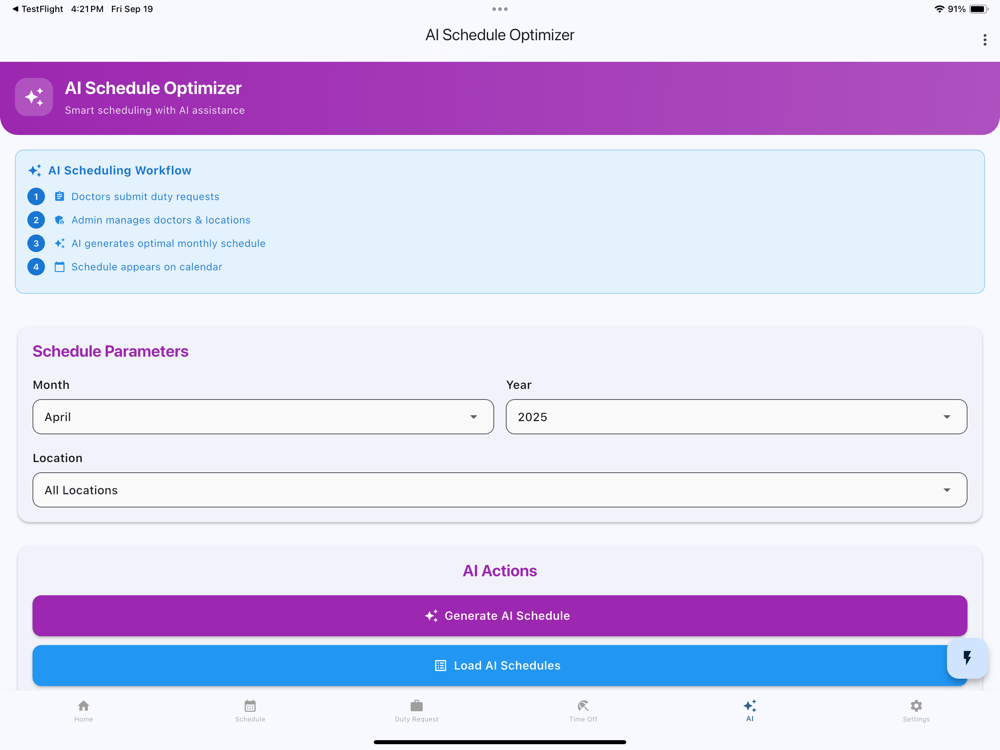Select the AI tab in bottom bar
The height and width of the screenshot is (750, 1000).
tap(750, 710)
